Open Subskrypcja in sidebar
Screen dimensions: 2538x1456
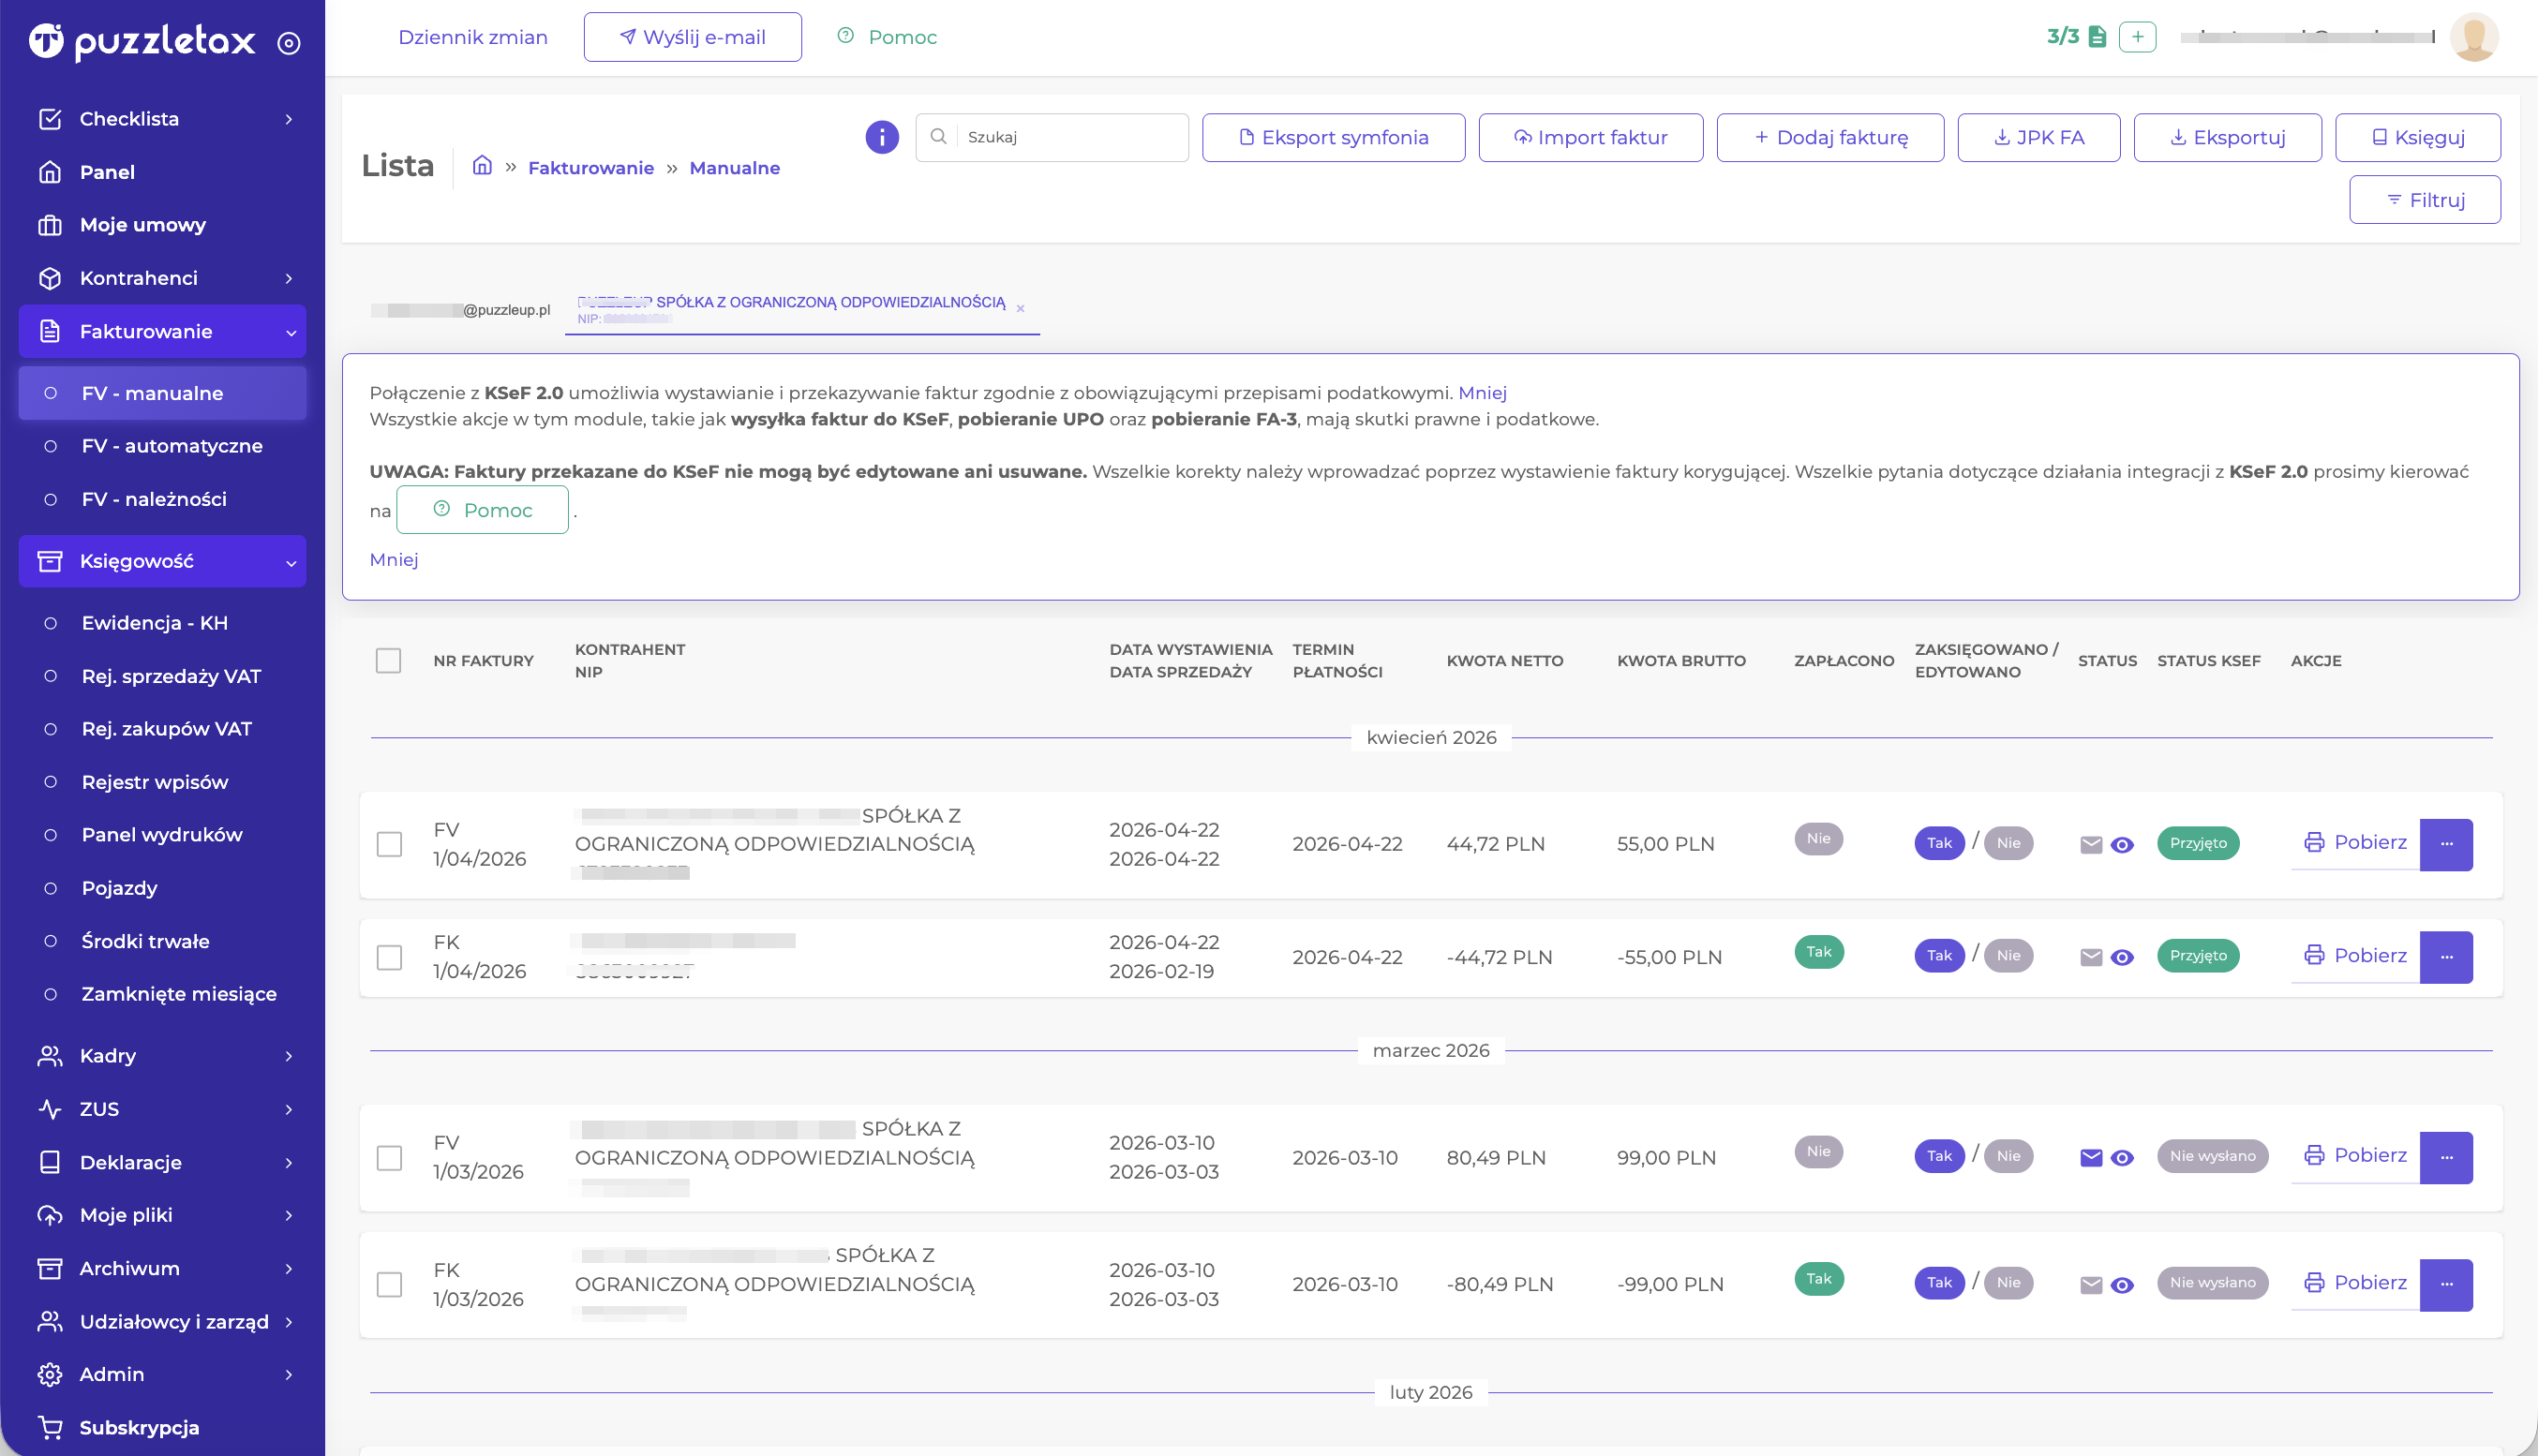[x=162, y=1427]
